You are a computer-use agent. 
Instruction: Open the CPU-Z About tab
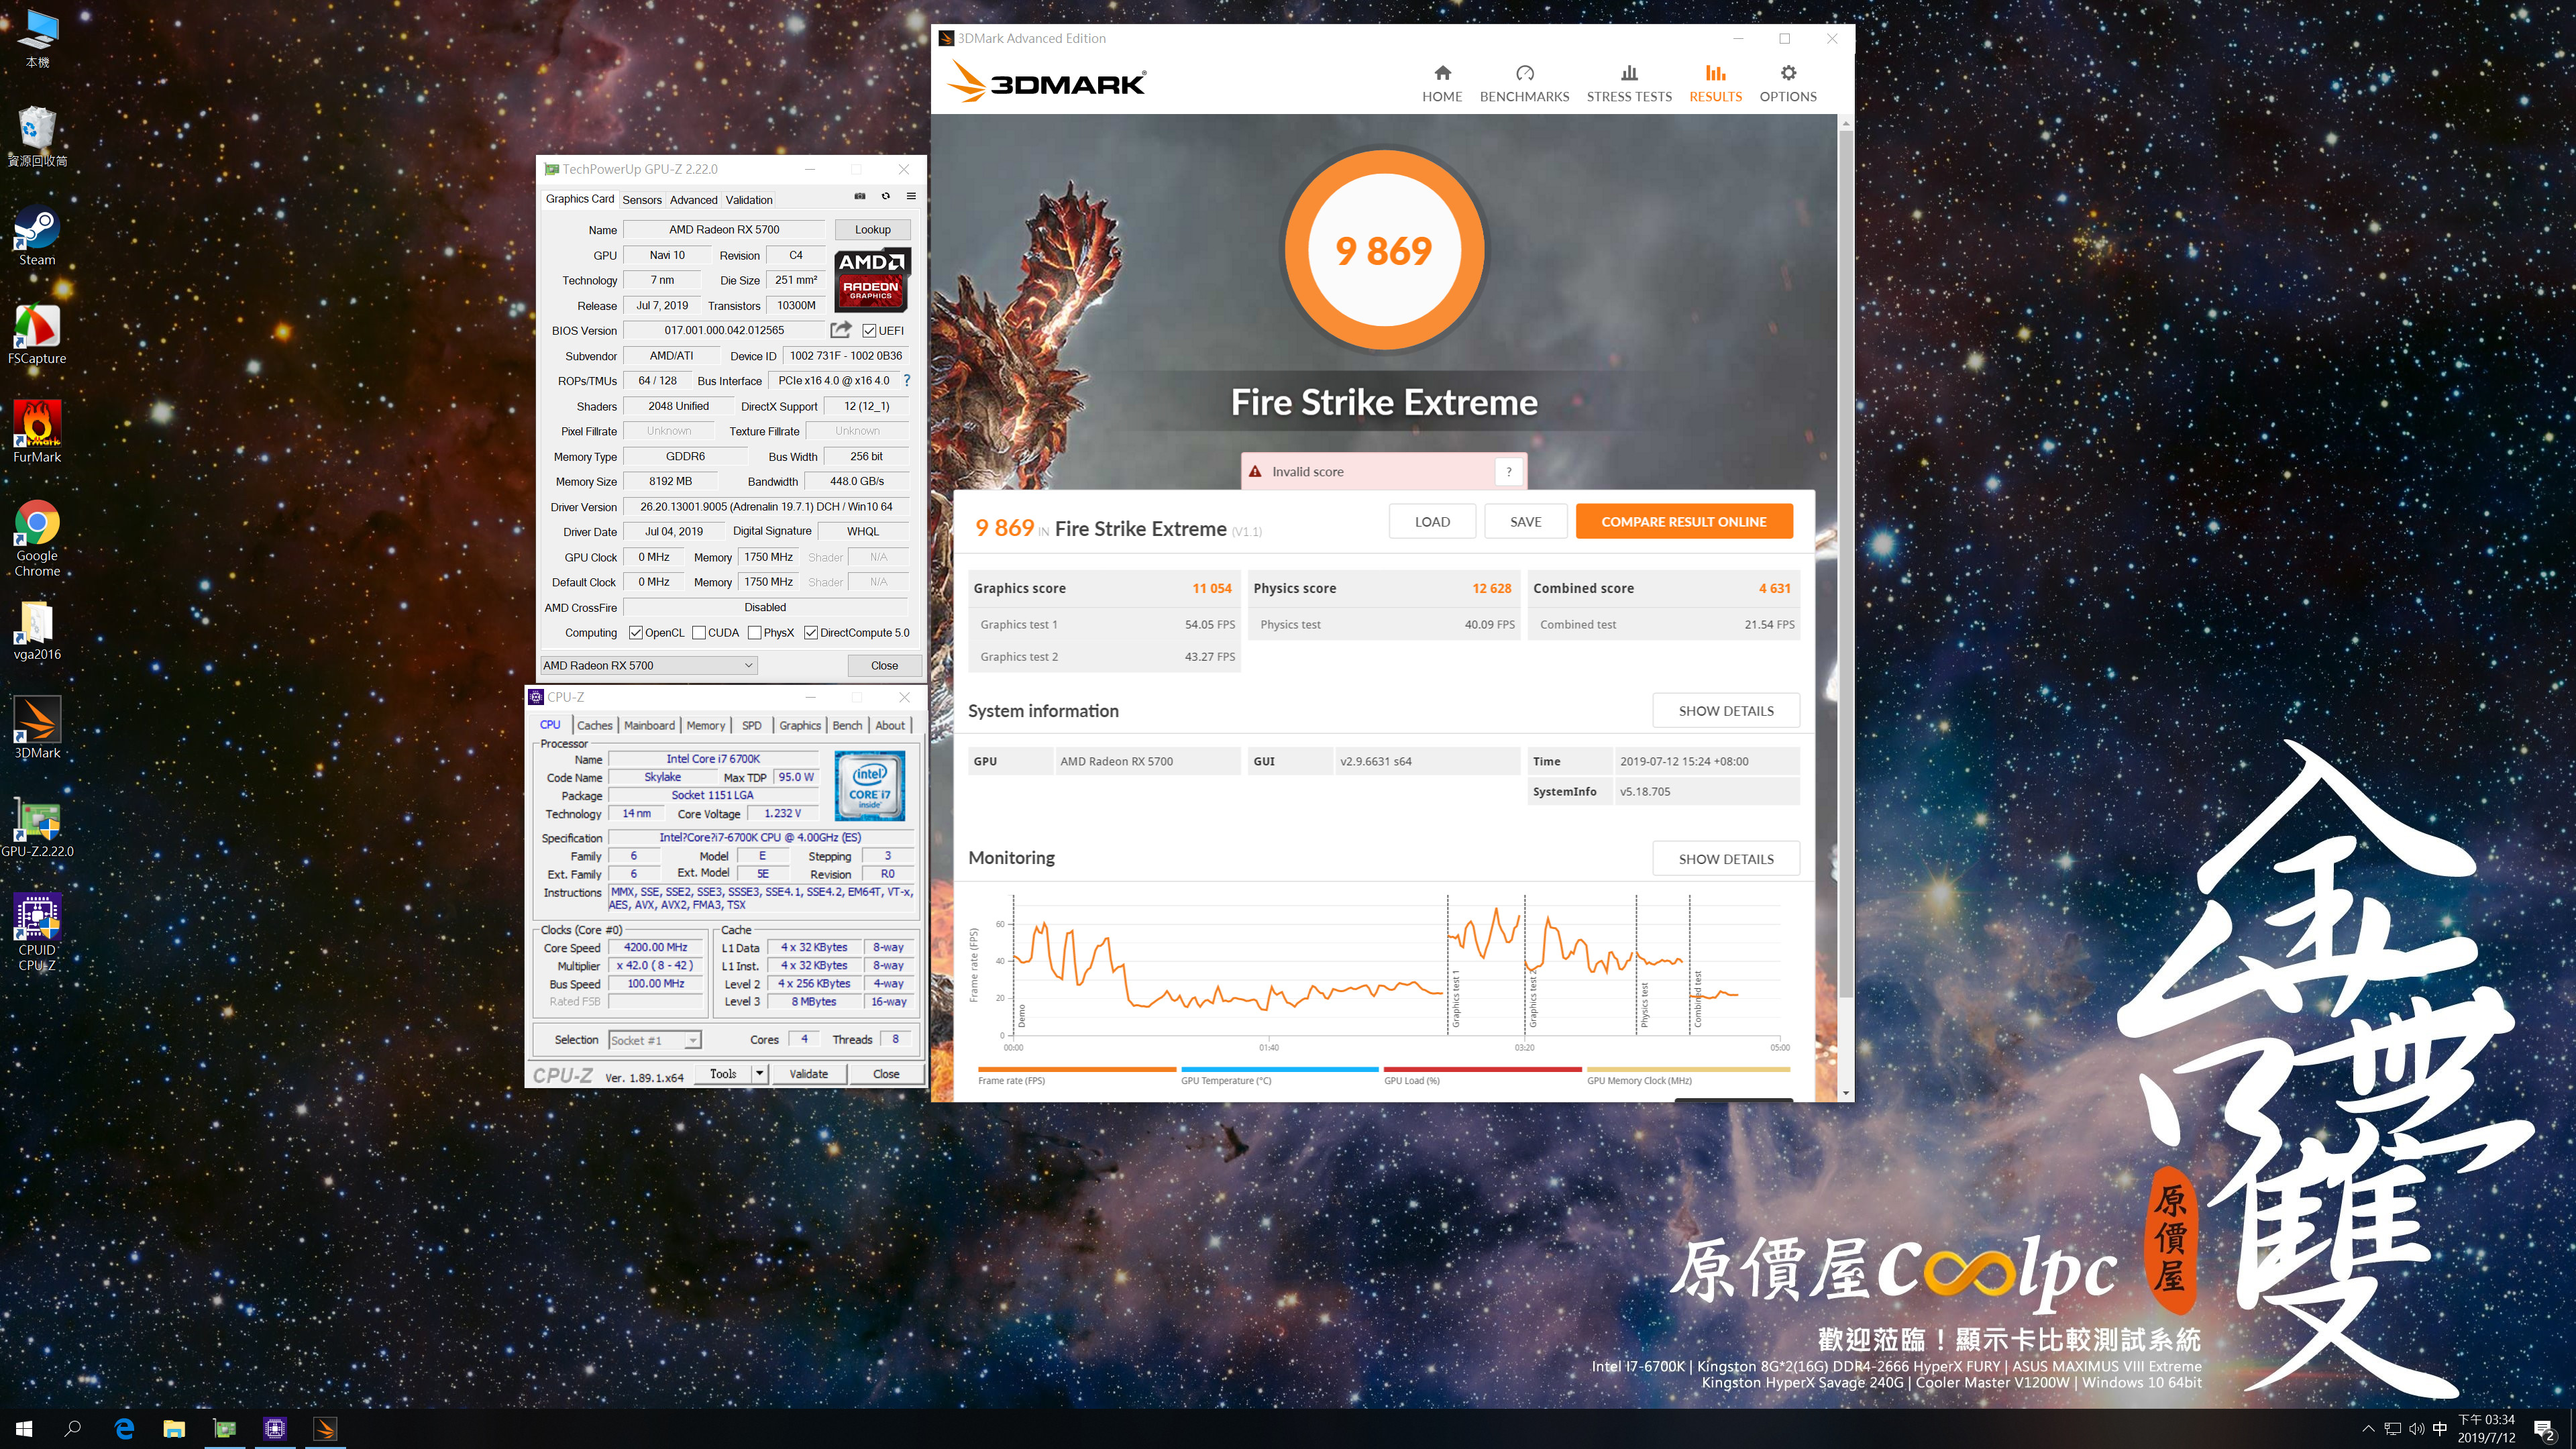[890, 725]
